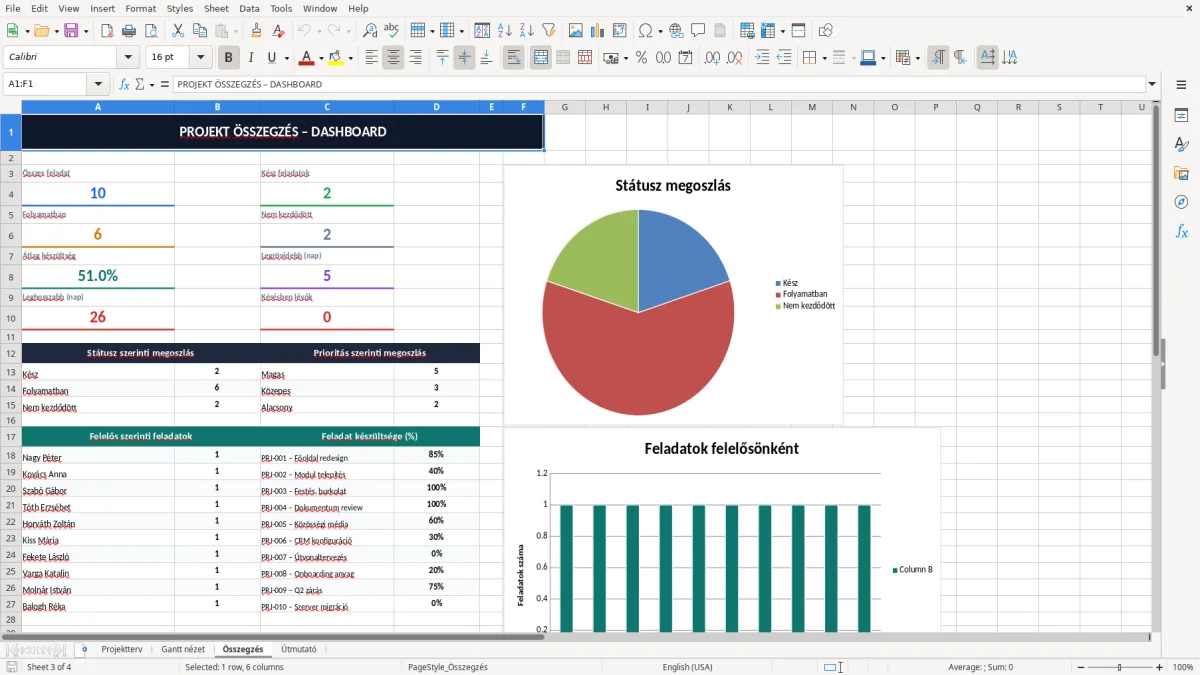Open the Font Color dropdown arrow
Screen dimensions: 1200x675
321,58
